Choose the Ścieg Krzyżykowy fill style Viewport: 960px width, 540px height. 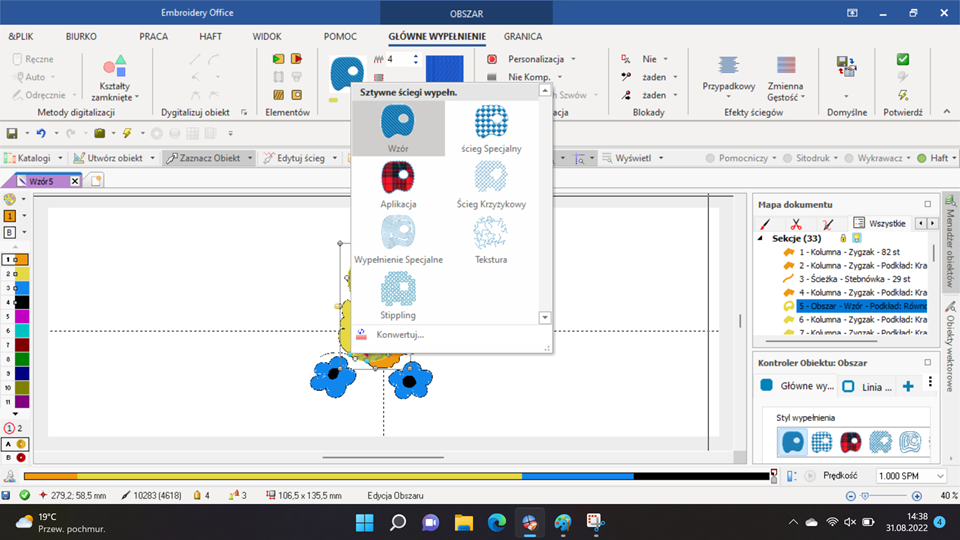491,181
